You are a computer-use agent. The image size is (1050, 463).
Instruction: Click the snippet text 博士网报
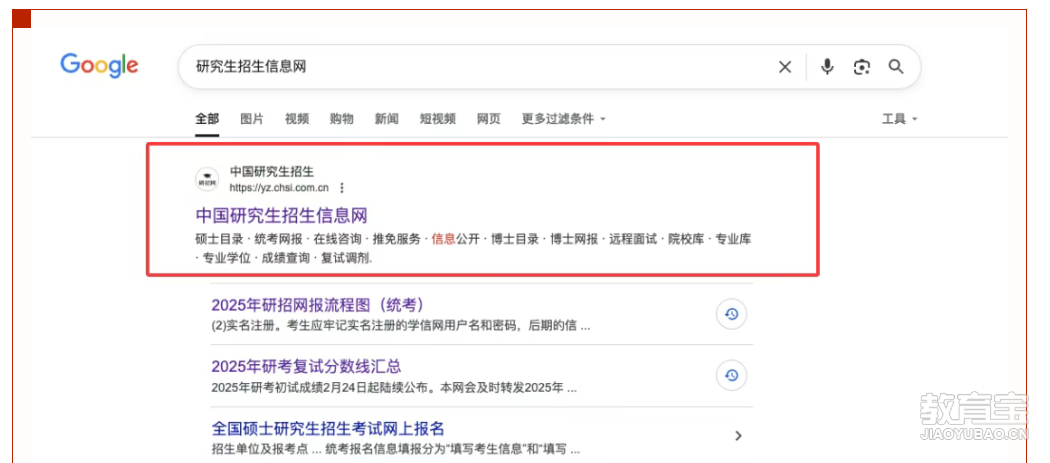[575, 239]
